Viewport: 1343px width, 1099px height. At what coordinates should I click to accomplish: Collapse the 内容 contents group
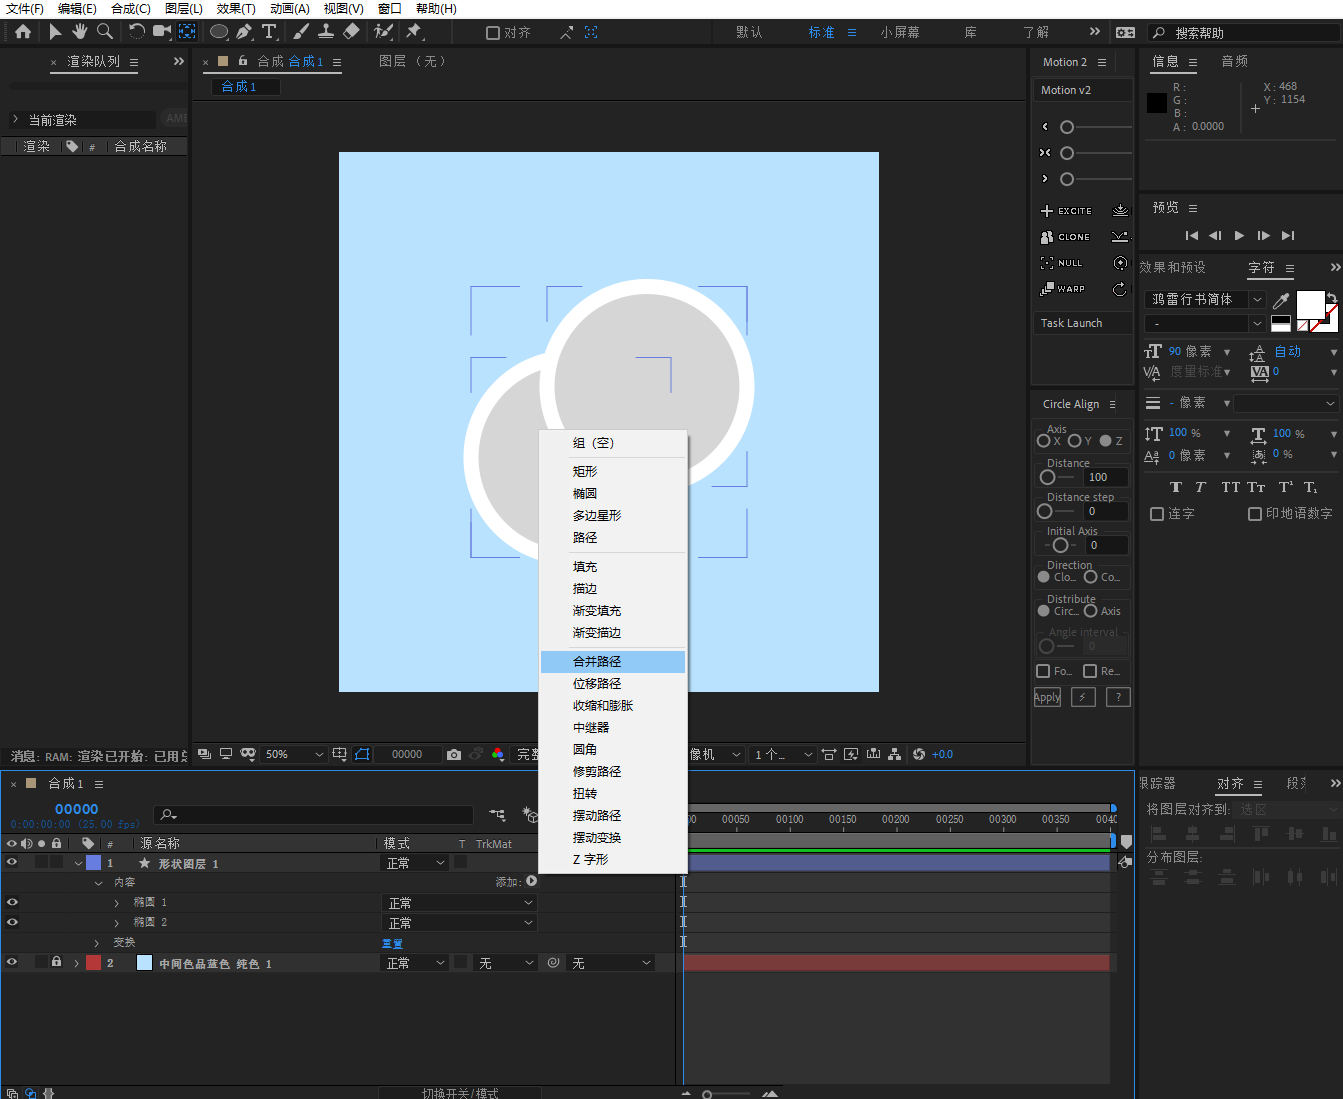[x=98, y=883]
